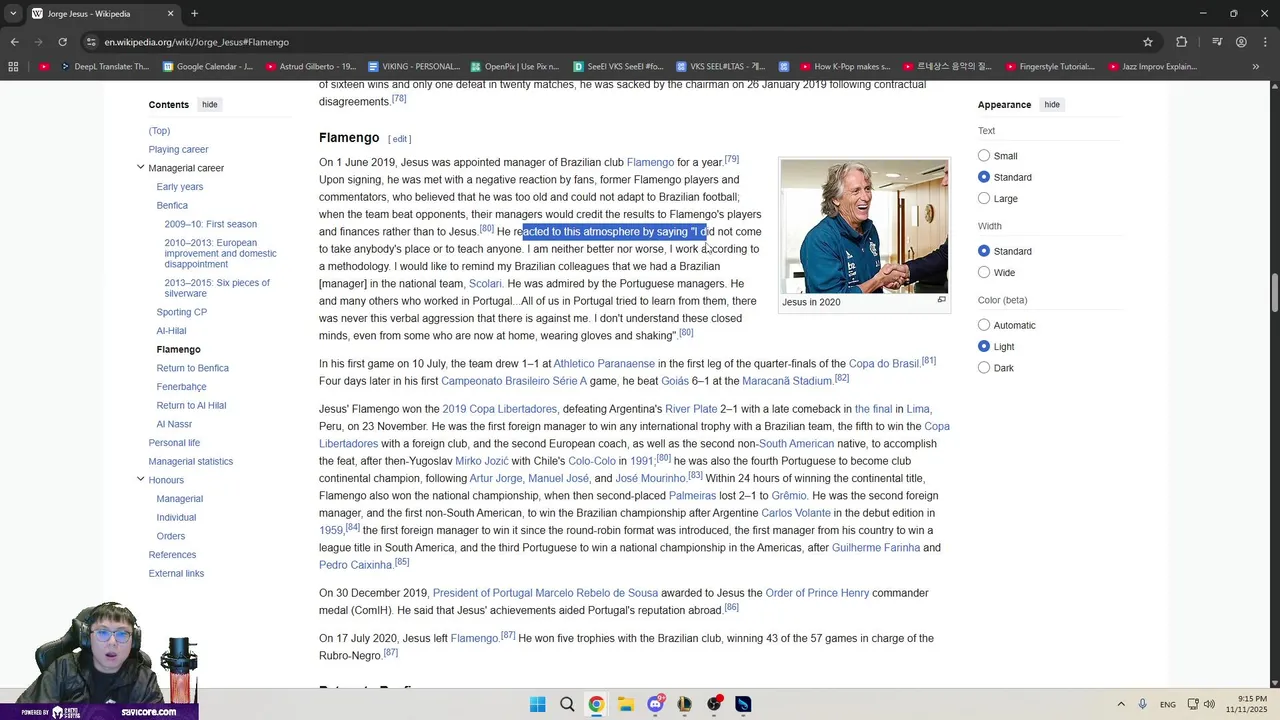Go to Playing career section
This screenshot has width=1280, height=720.
click(x=178, y=149)
